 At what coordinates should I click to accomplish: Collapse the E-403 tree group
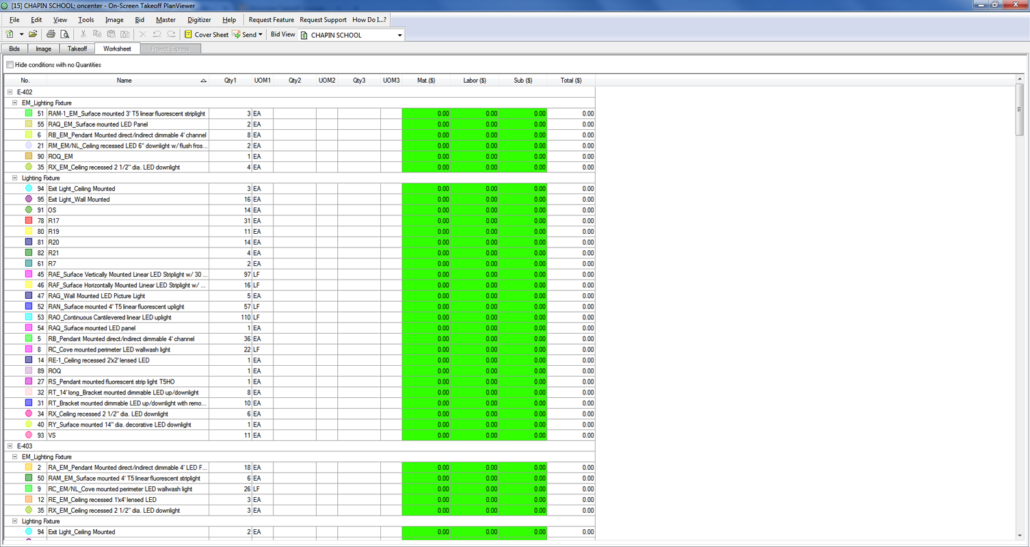click(7, 445)
